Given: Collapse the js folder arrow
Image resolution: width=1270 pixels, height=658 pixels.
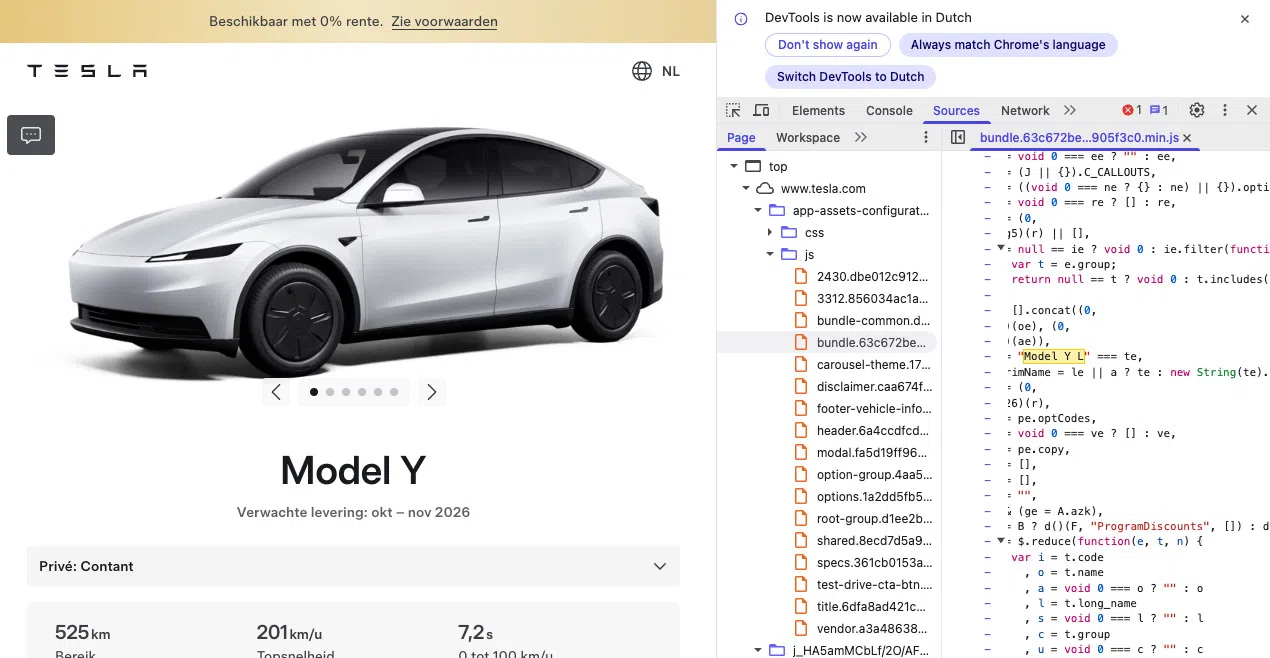Looking at the screenshot, I should tap(770, 254).
